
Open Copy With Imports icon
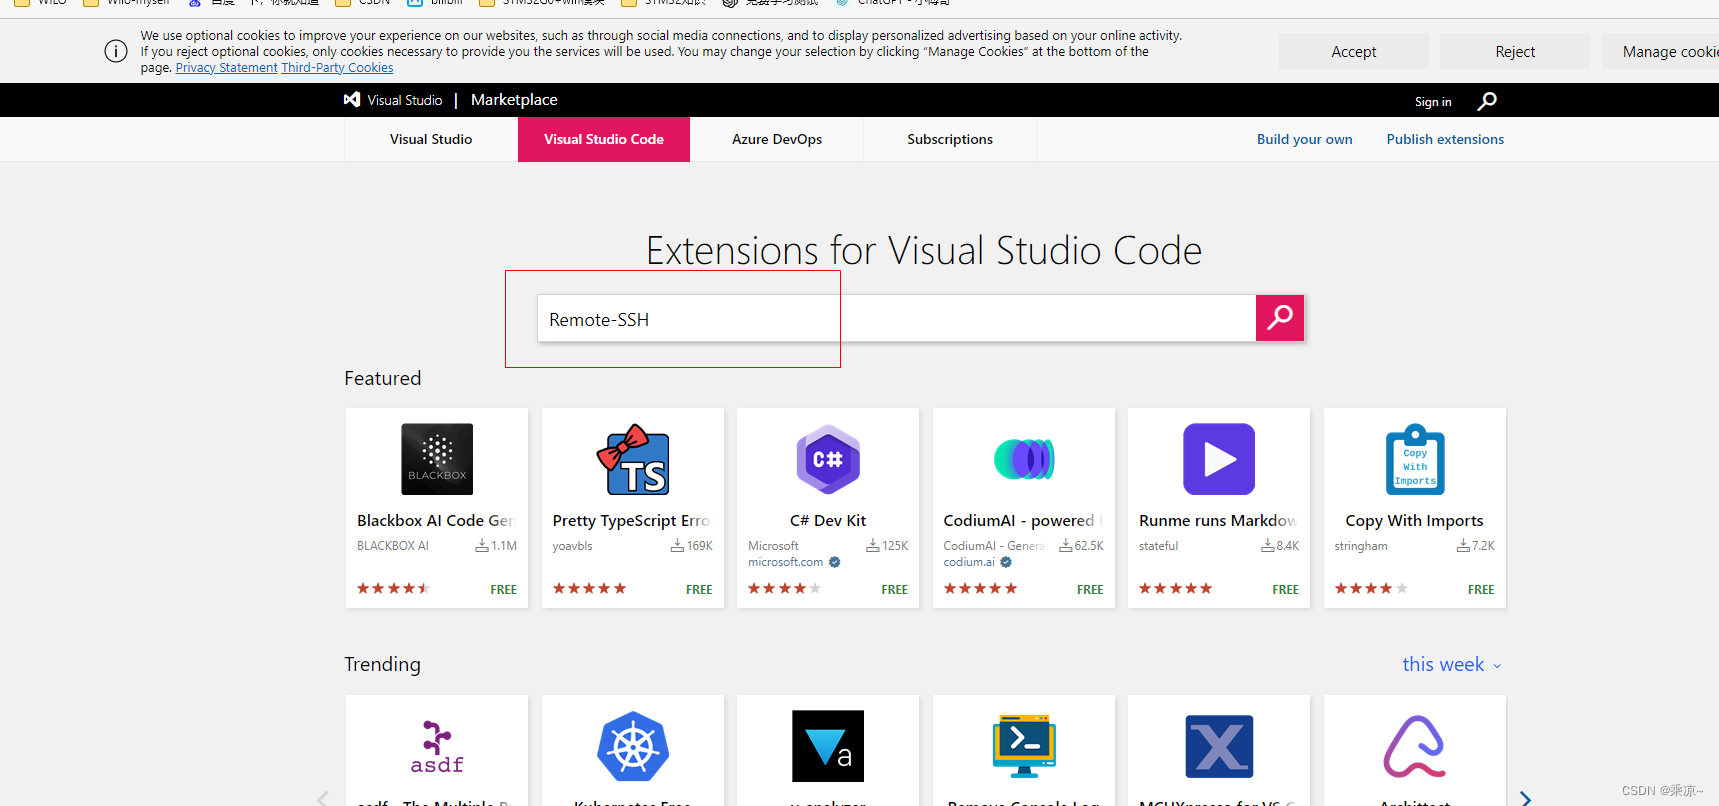(x=1415, y=459)
